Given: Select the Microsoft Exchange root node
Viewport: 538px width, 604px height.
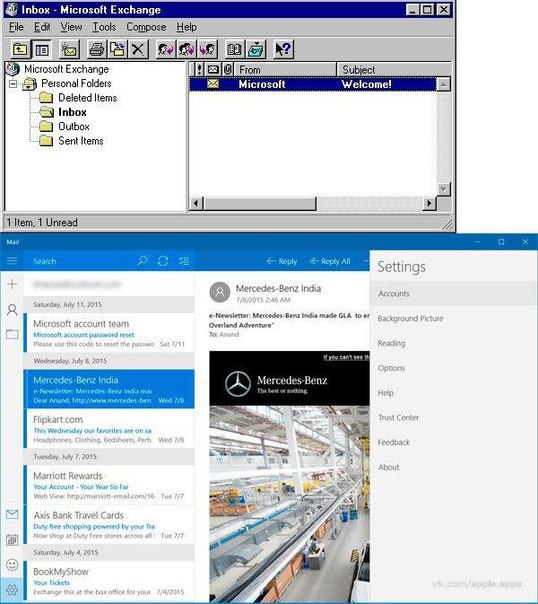Looking at the screenshot, I should (66, 69).
